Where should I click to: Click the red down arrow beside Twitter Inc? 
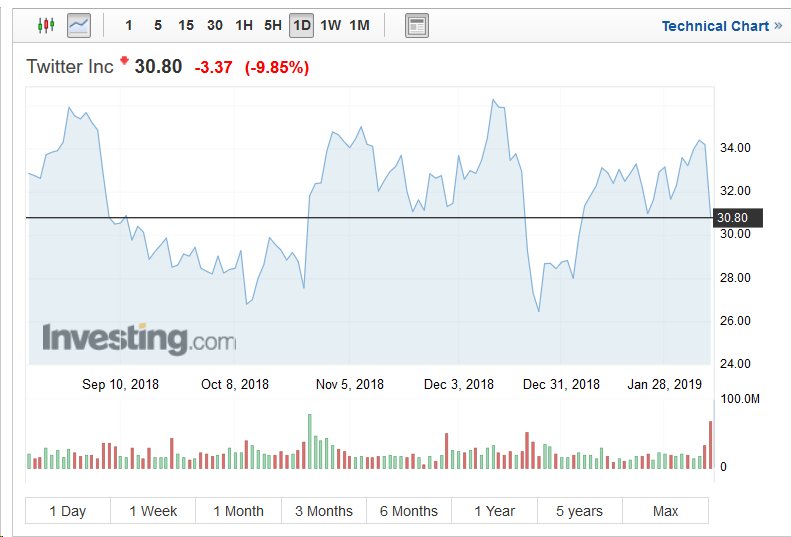[124, 61]
